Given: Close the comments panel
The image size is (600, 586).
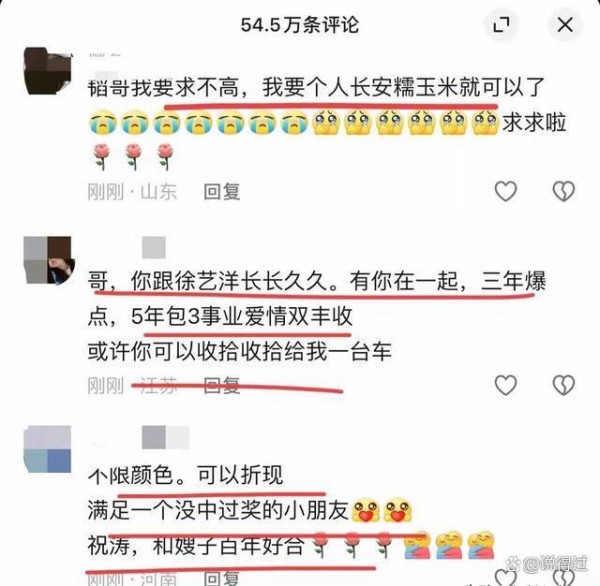Looking at the screenshot, I should 565,25.
